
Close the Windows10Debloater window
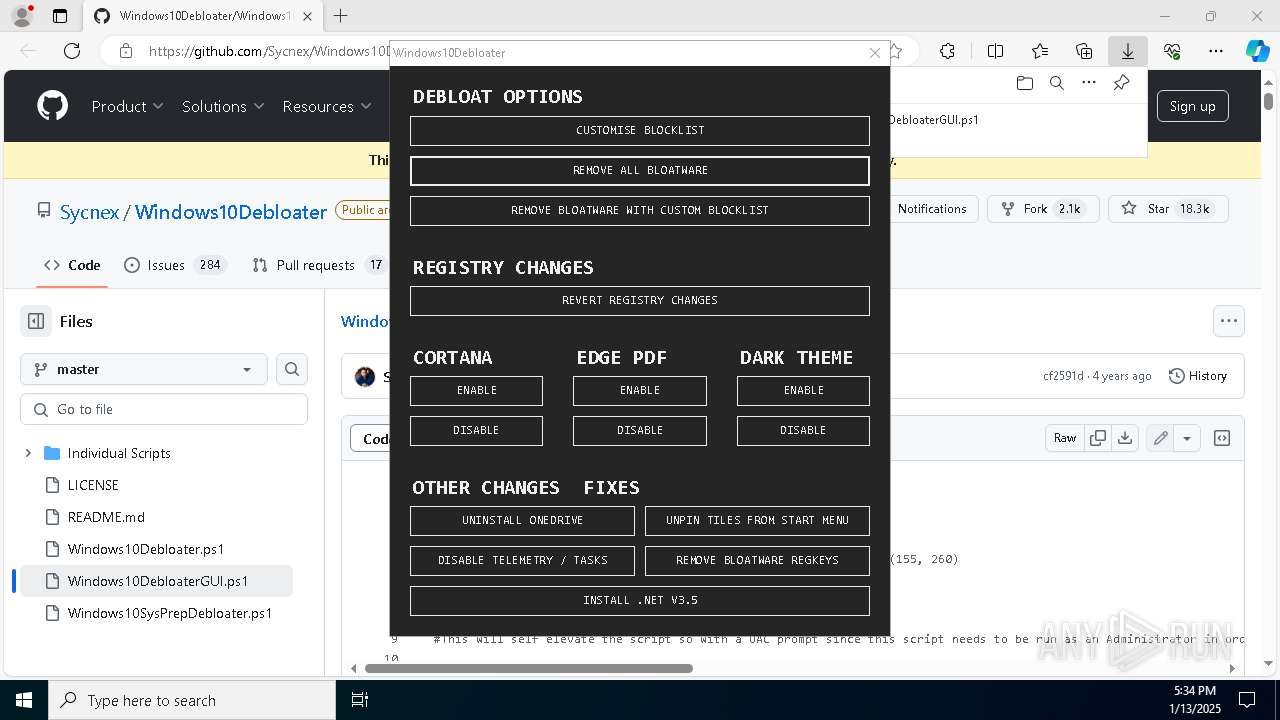(x=875, y=53)
